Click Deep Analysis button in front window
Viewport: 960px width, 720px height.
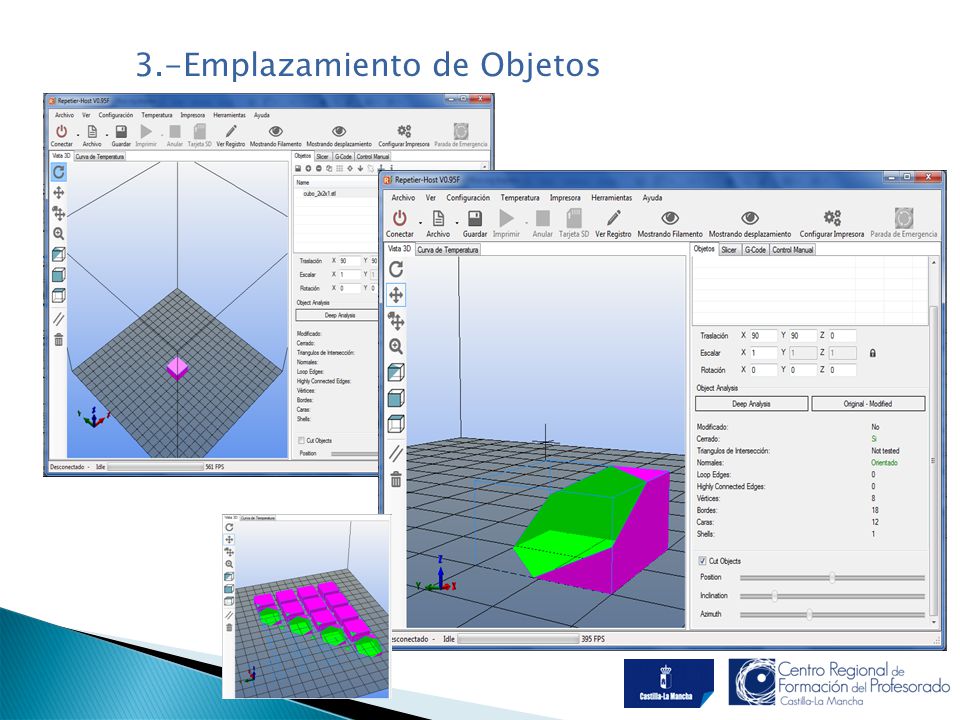point(751,404)
